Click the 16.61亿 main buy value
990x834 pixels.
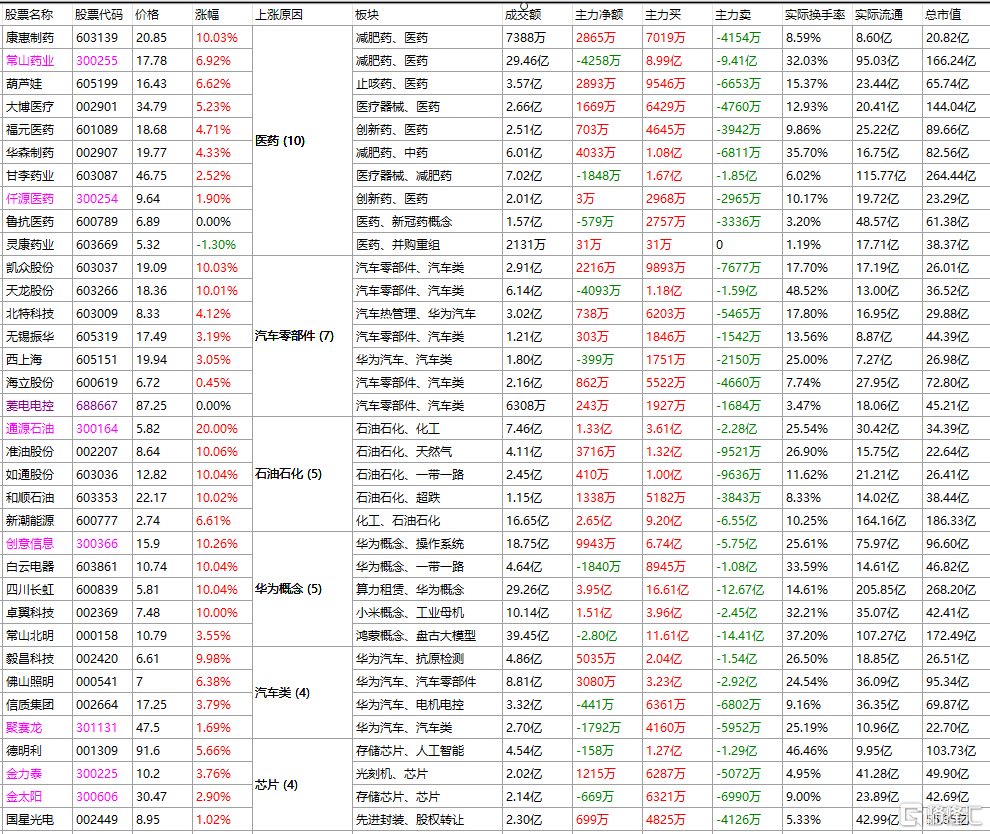point(667,590)
